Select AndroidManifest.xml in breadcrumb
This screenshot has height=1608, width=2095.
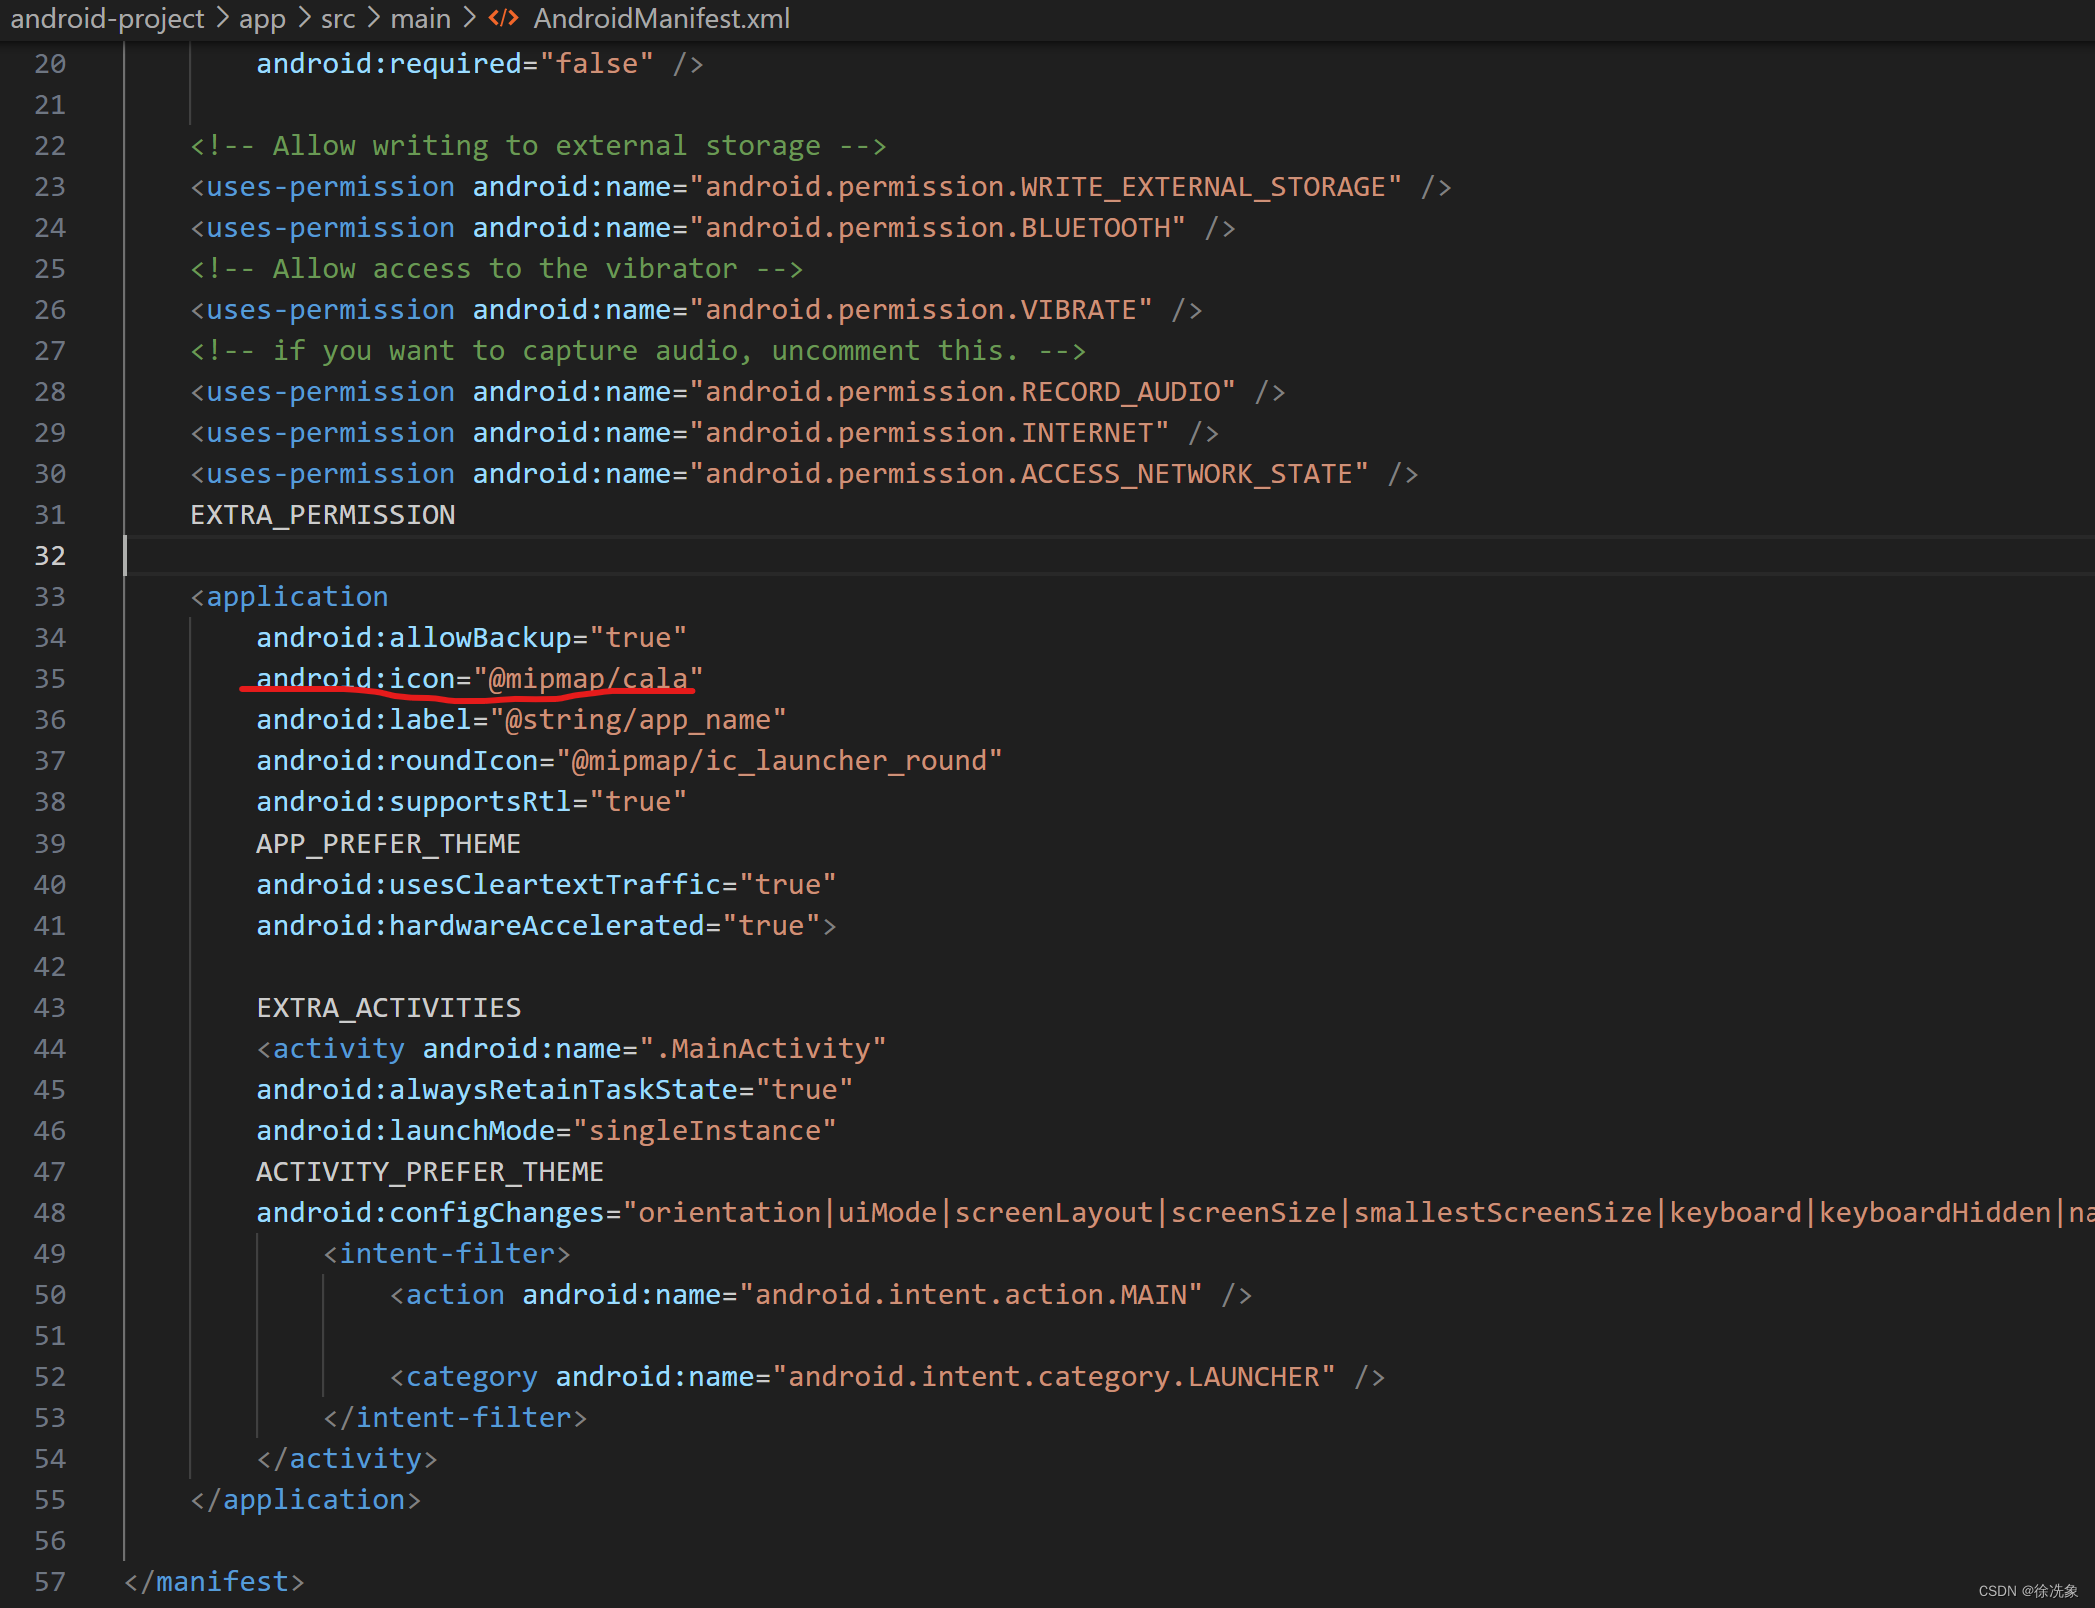(x=661, y=18)
